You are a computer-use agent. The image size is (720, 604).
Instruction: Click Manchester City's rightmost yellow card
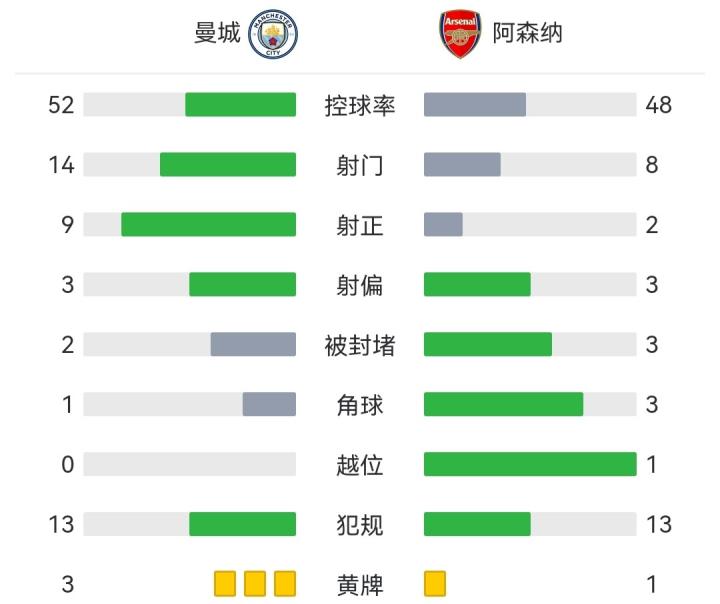(x=285, y=584)
